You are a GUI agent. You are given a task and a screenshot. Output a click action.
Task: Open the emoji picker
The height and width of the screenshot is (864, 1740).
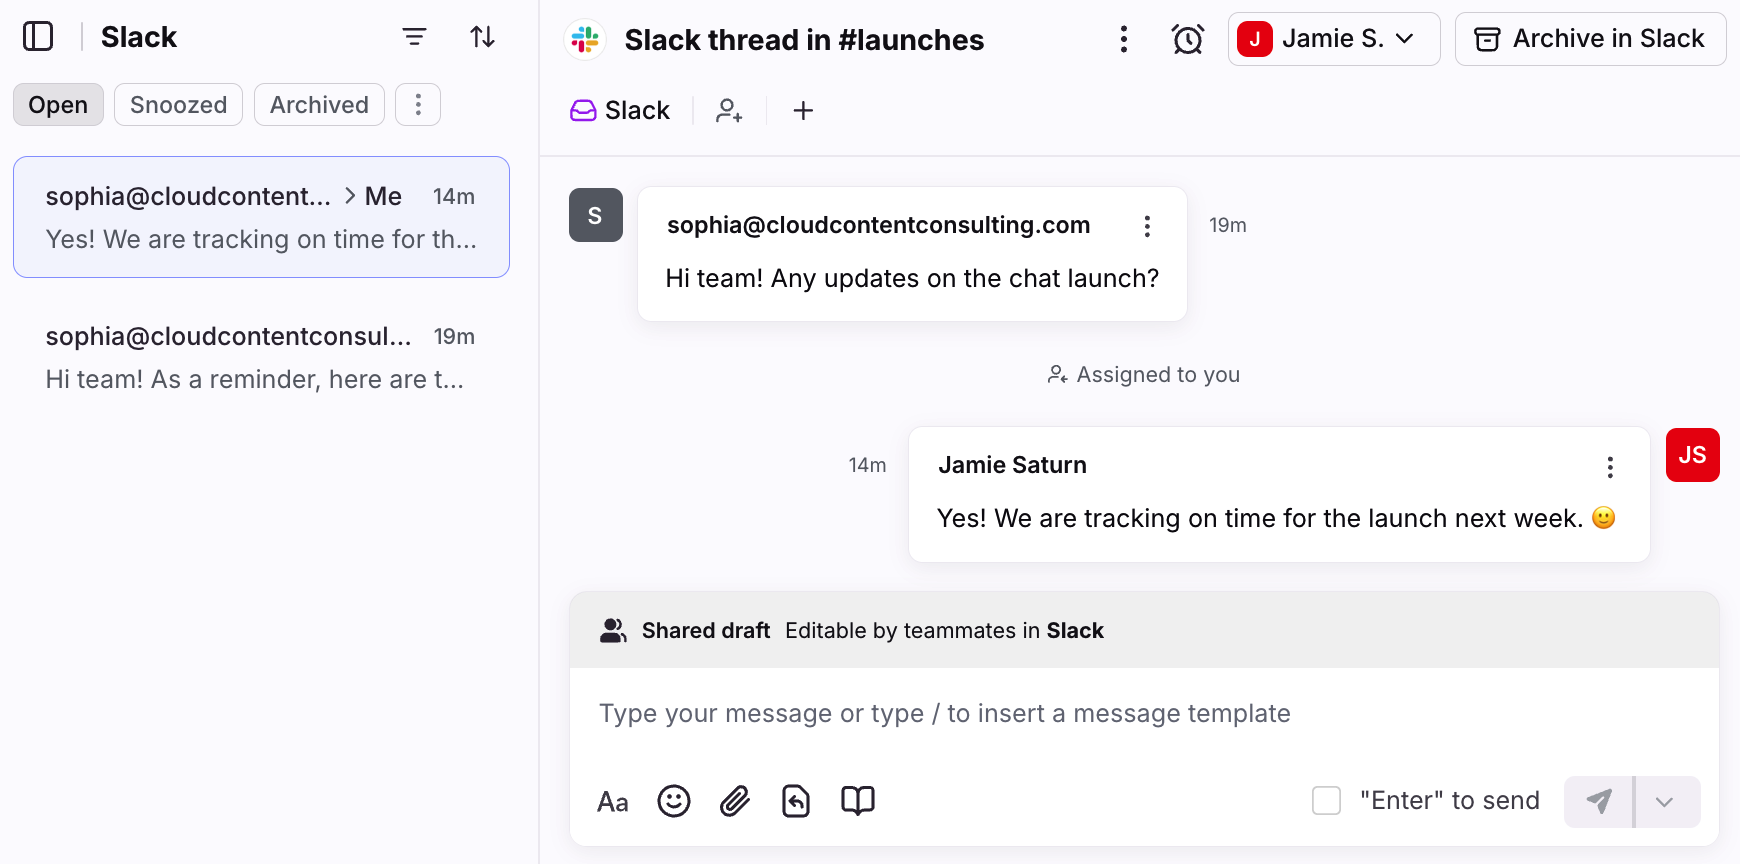(x=674, y=801)
